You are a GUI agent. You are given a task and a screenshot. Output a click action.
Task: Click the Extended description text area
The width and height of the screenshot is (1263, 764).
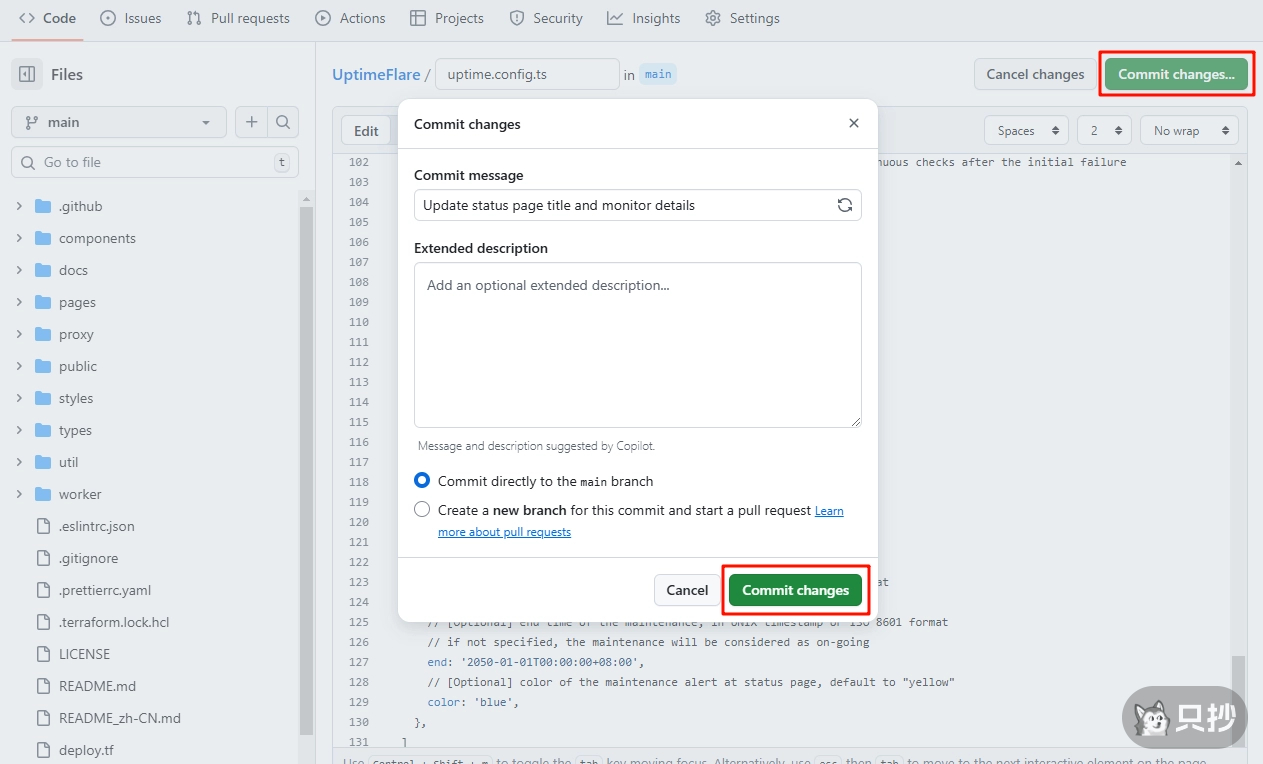(x=637, y=345)
